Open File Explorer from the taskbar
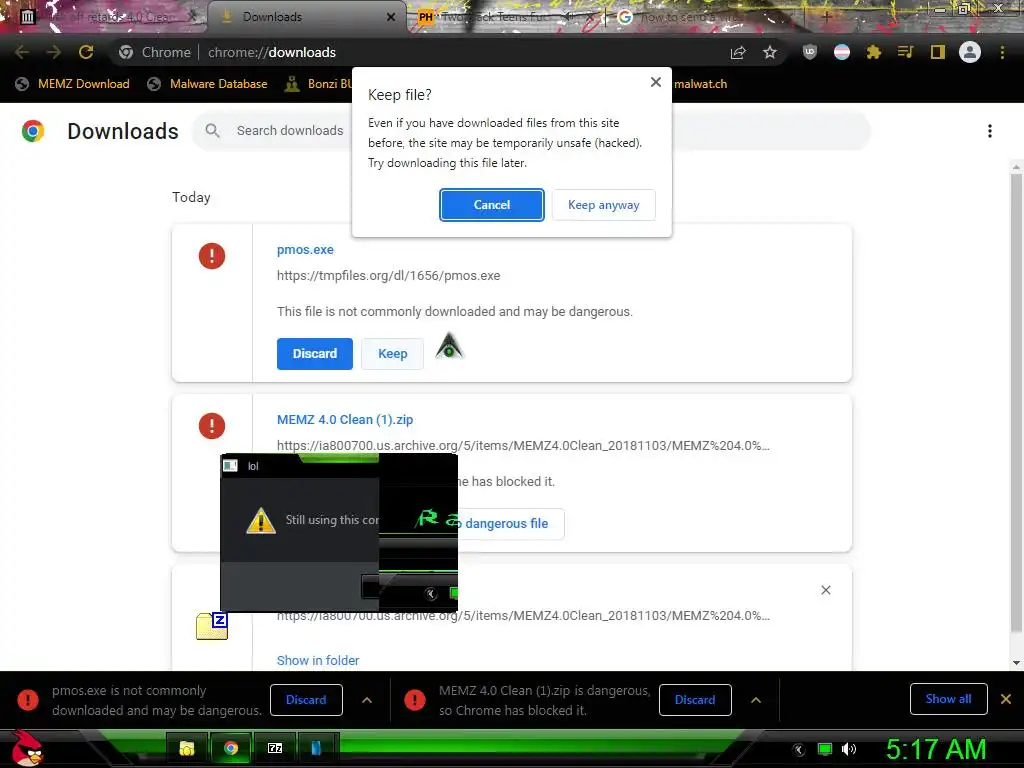Screen dimensions: 1024x768 [x=187, y=748]
